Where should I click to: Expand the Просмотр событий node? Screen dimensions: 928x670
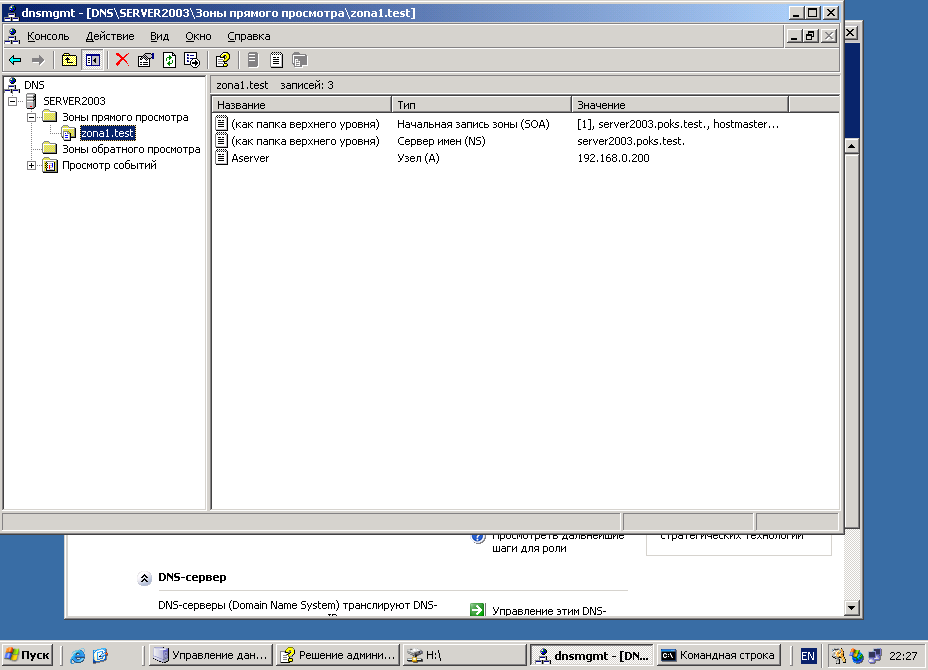[x=31, y=165]
